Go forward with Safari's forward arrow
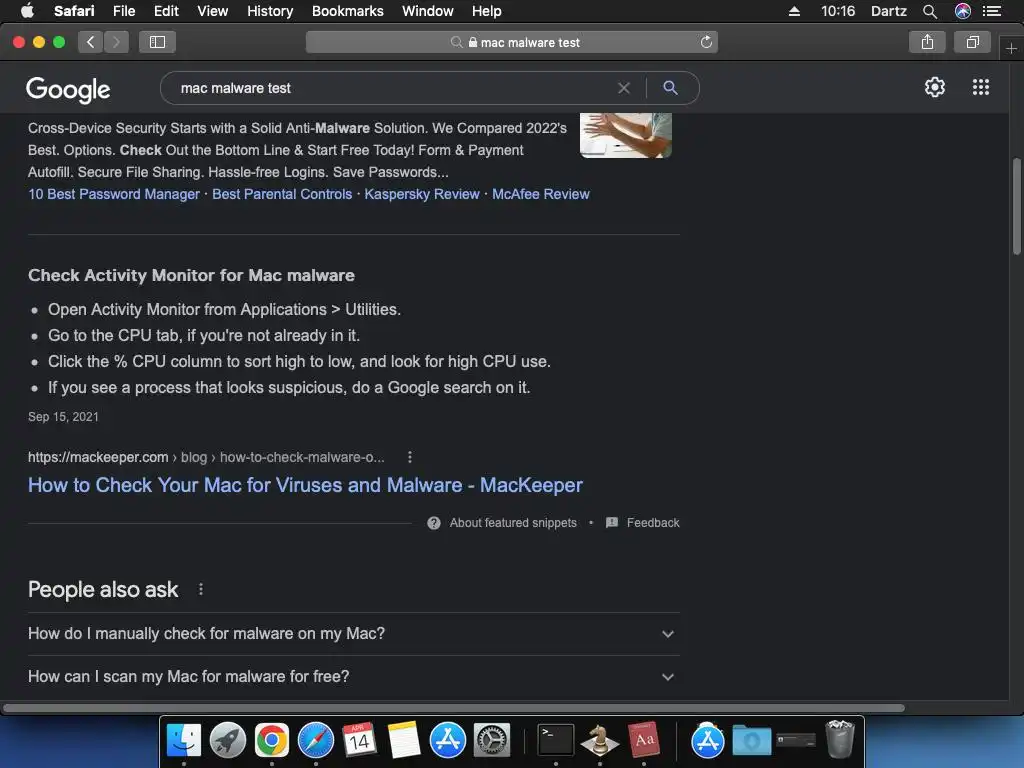 click(x=116, y=42)
